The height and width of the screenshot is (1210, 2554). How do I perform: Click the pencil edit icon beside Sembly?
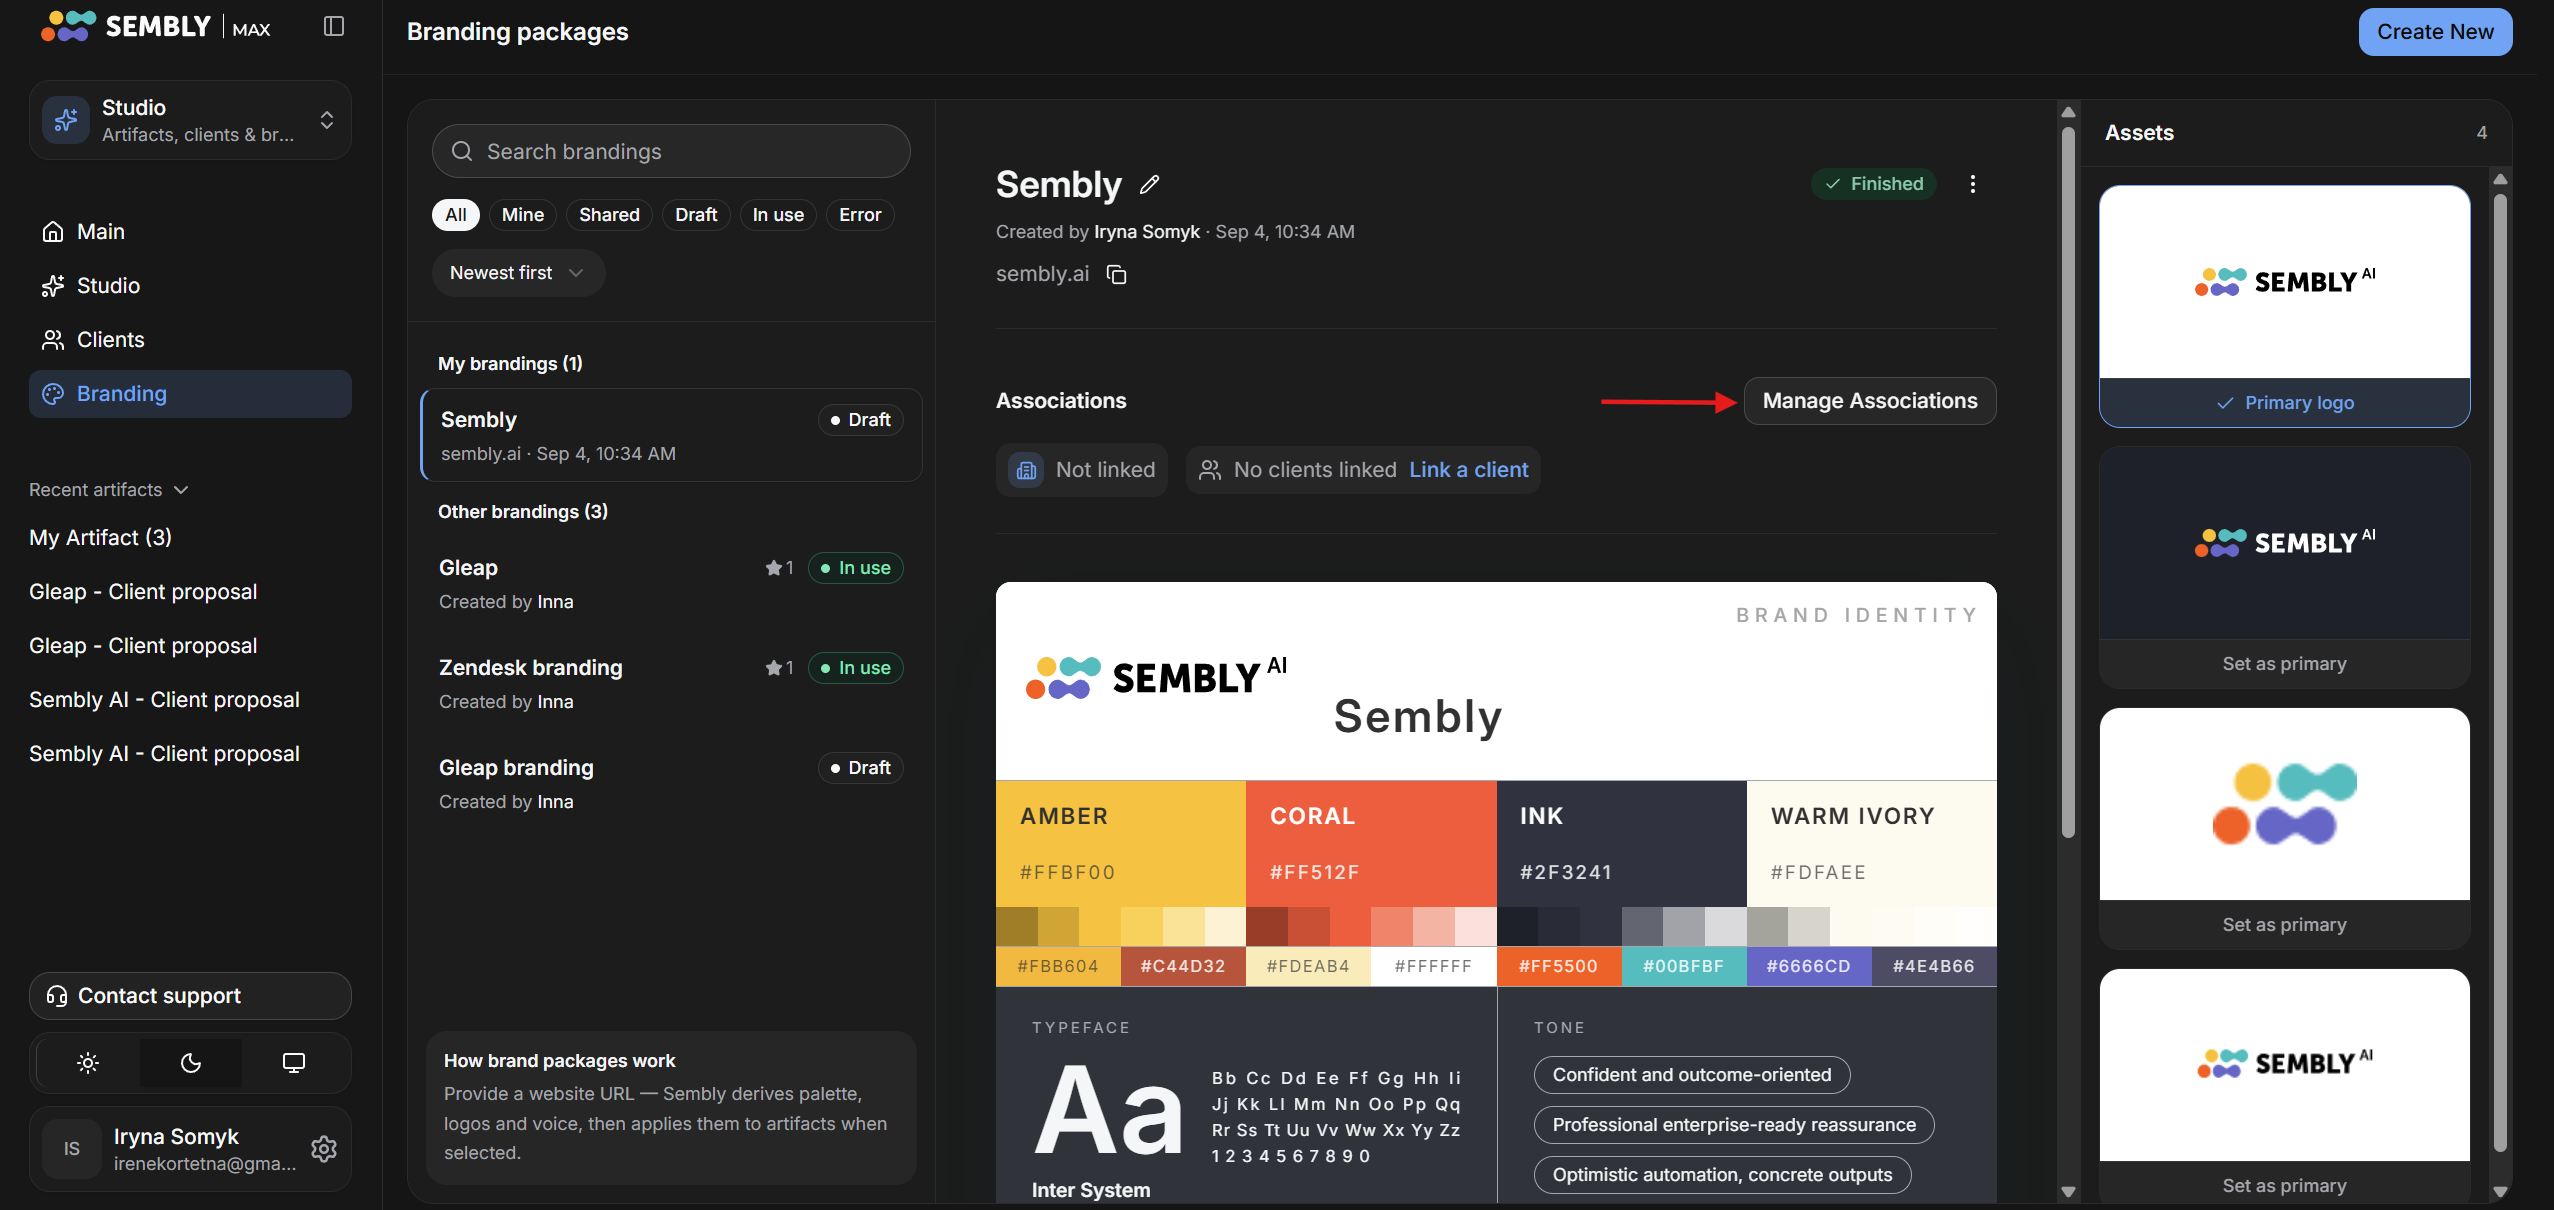click(x=1150, y=184)
